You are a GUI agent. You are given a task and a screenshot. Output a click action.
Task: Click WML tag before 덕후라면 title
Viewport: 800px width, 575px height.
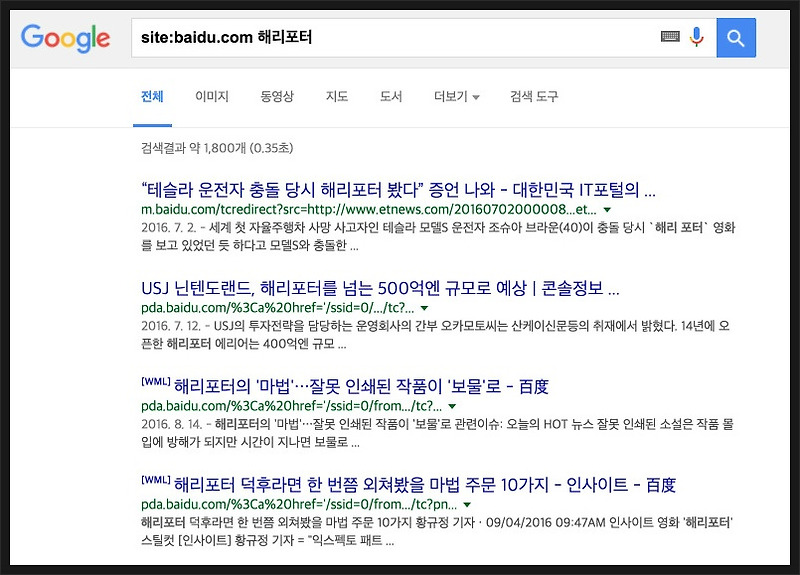click(x=156, y=480)
